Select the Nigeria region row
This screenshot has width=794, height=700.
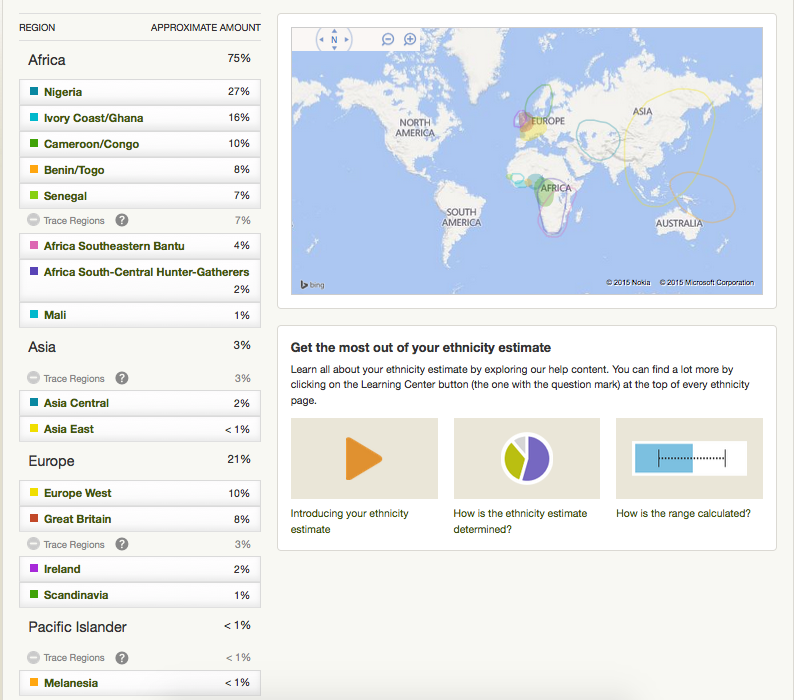(x=140, y=92)
